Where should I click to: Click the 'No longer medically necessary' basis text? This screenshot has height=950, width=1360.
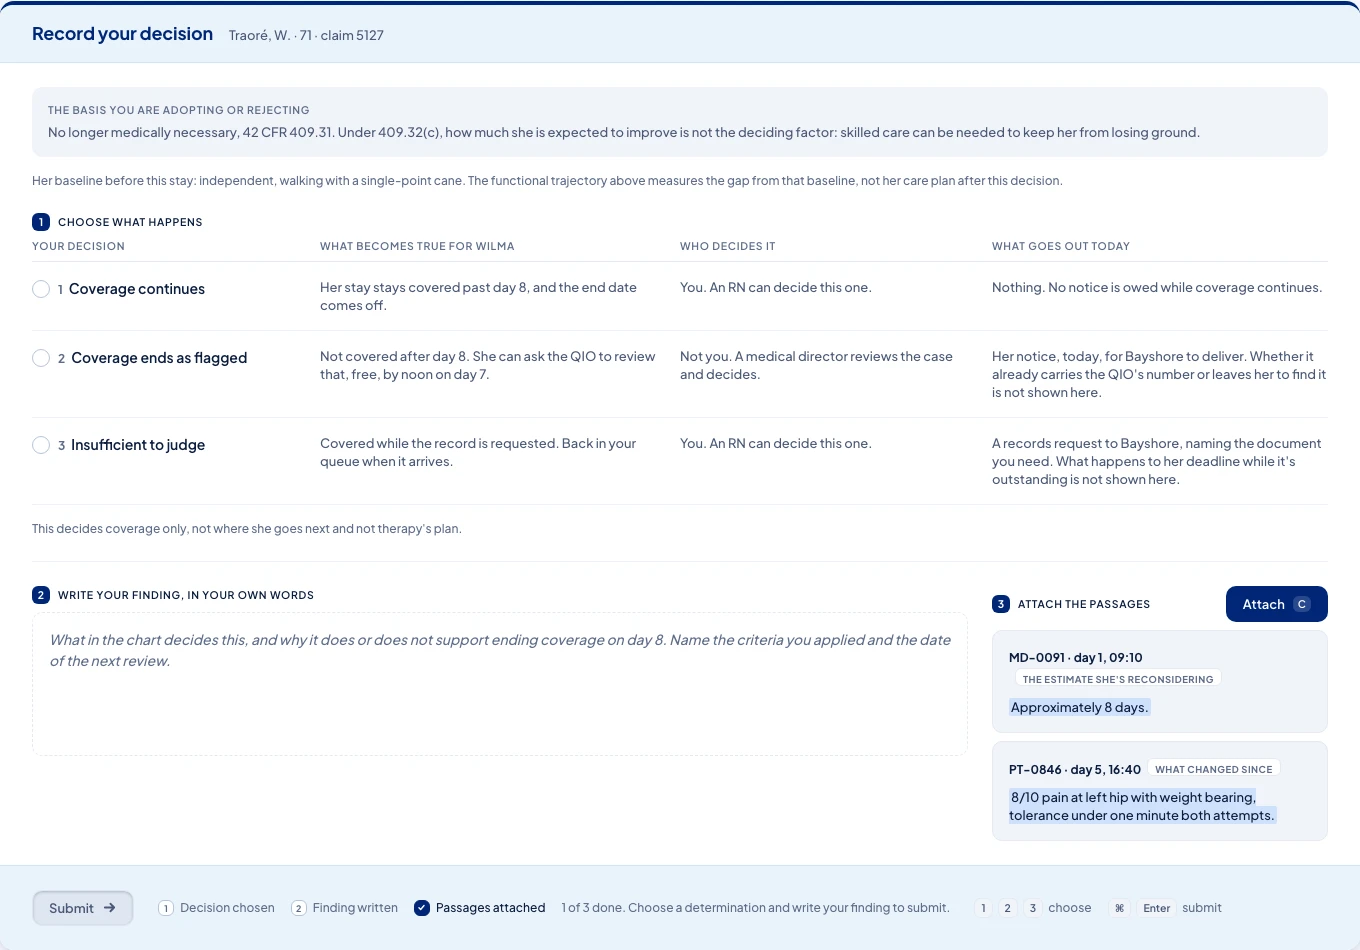click(x=624, y=132)
